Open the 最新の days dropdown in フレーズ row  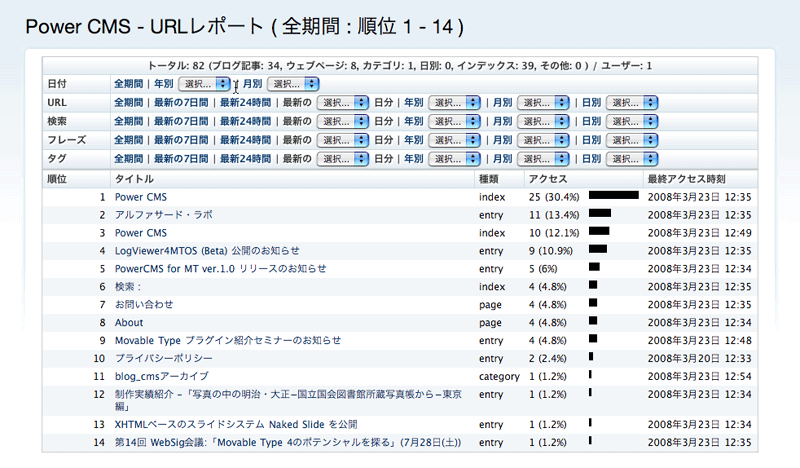(342, 140)
